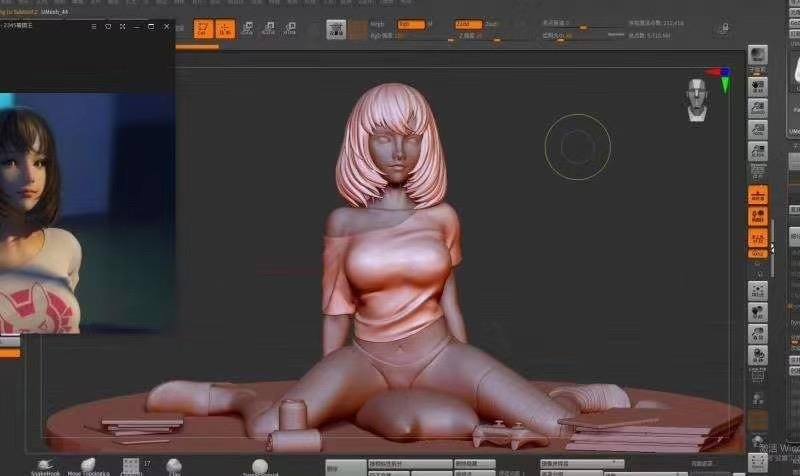Image resolution: width=800 pixels, height=476 pixels.
Task: Click the XYZ axis orientation gizmo
Action: (x=718, y=72)
